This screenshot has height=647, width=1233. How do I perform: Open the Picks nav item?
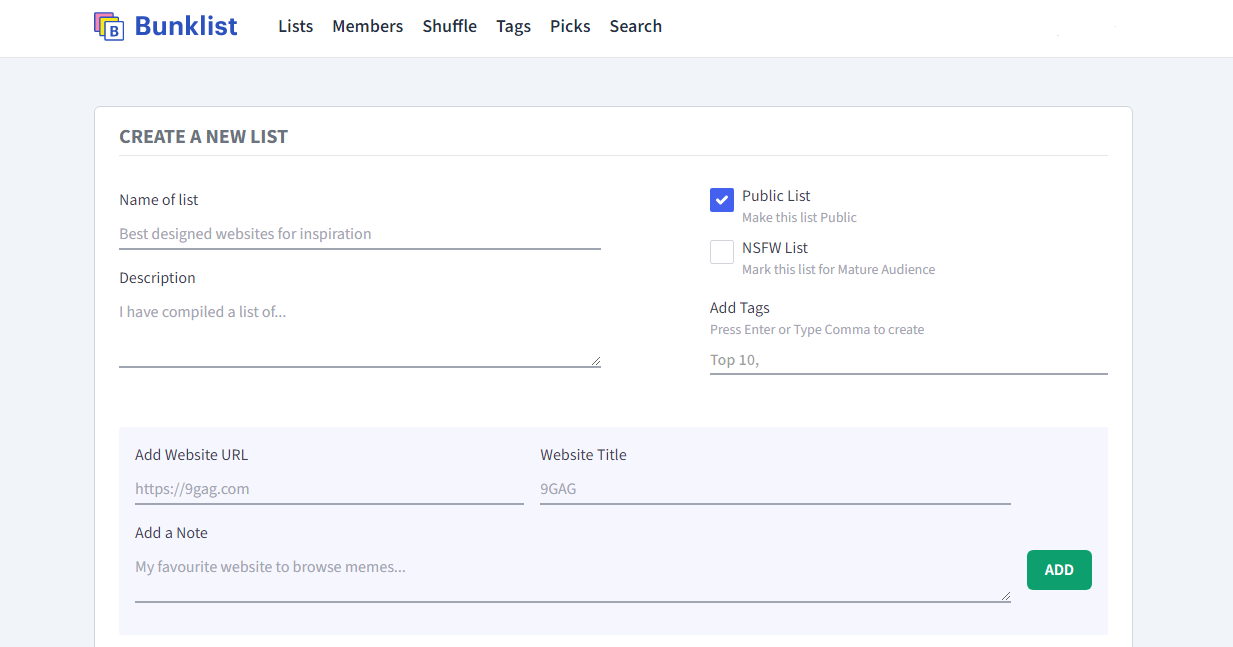pyautogui.click(x=570, y=26)
